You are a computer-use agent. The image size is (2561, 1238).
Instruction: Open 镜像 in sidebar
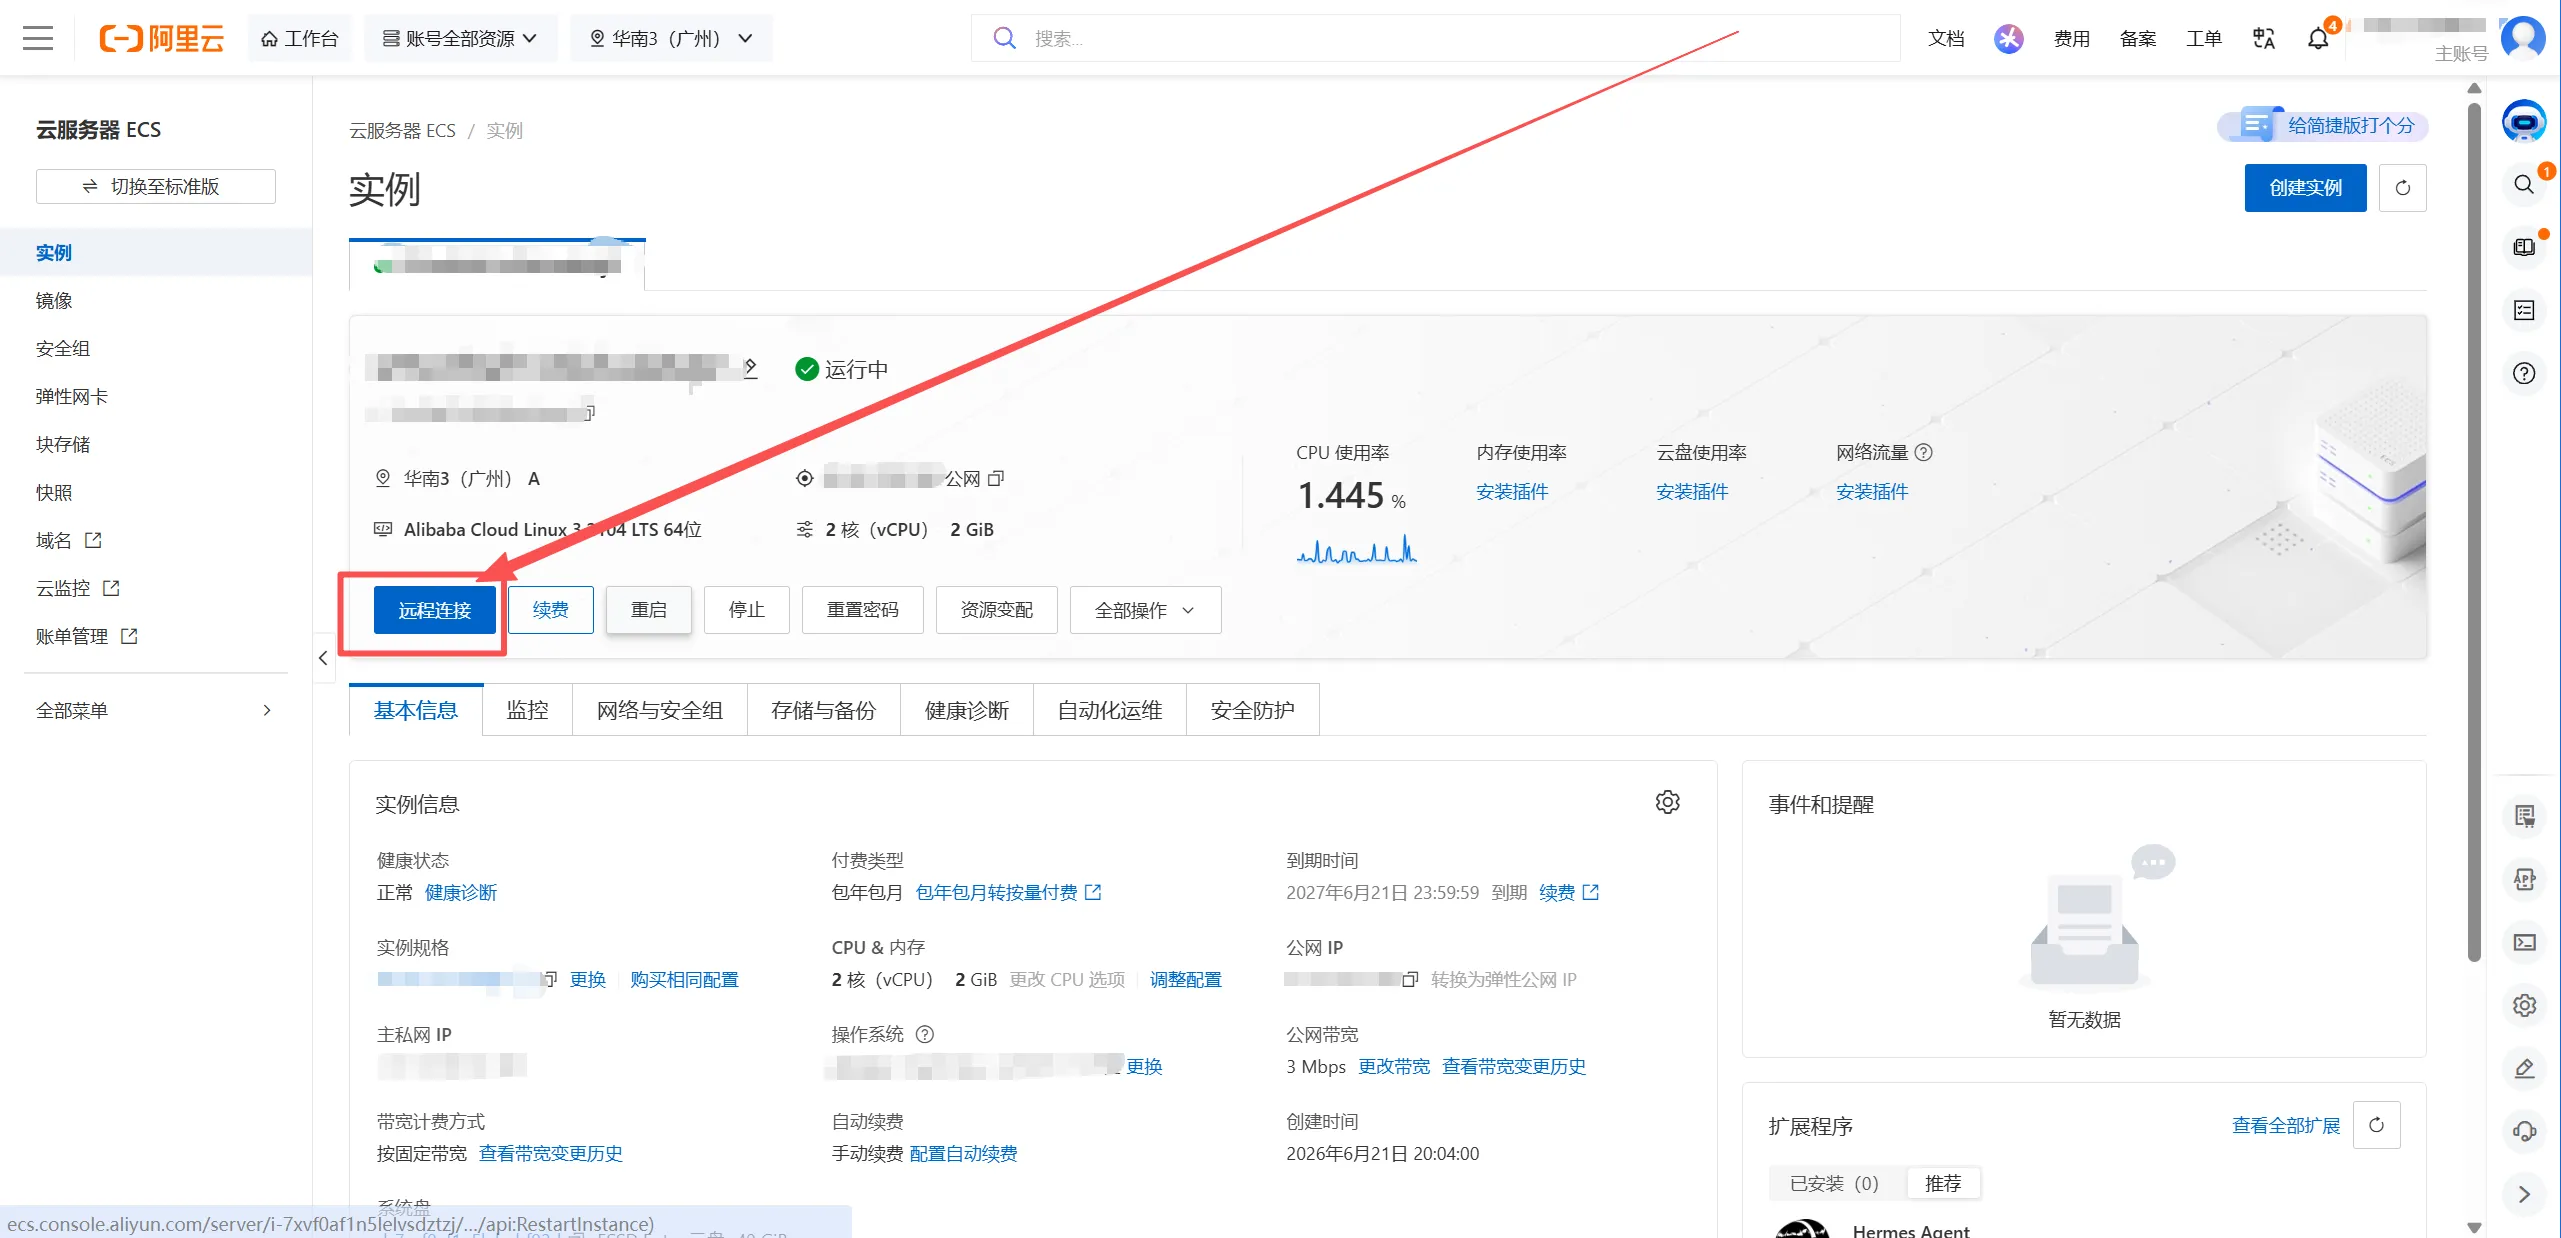[x=54, y=301]
